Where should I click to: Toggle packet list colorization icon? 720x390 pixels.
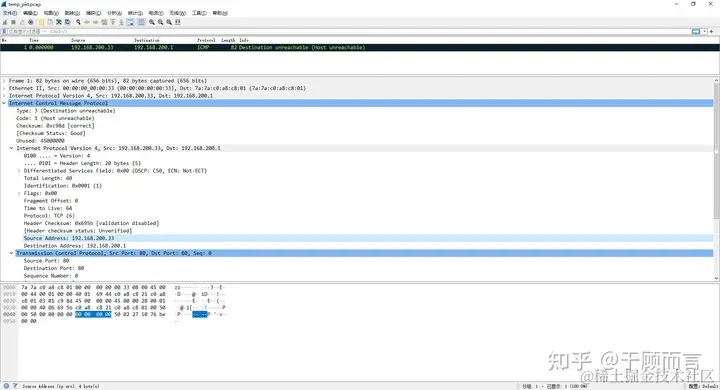click(x=141, y=22)
